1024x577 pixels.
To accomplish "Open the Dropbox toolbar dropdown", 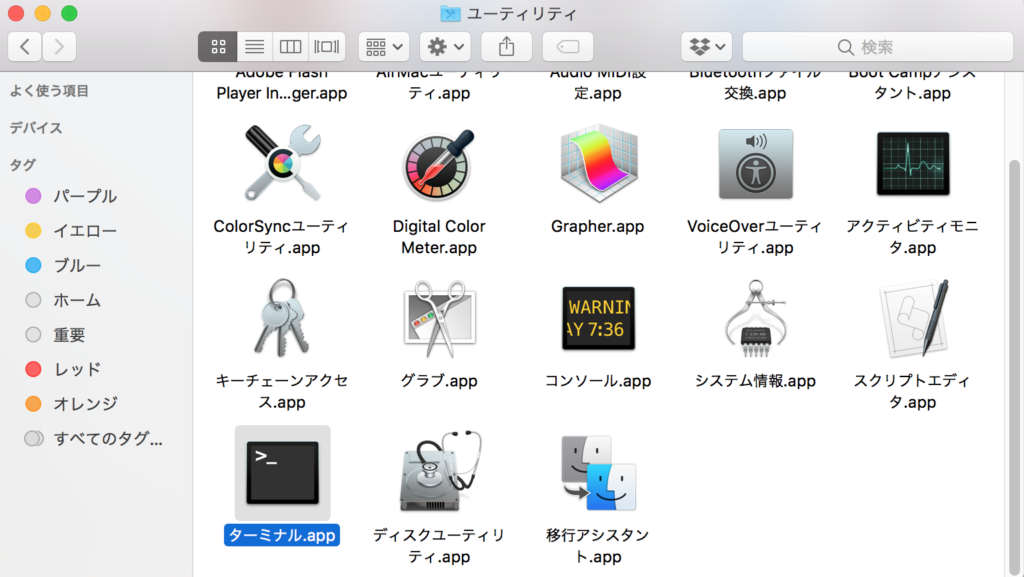I will click(x=707, y=46).
